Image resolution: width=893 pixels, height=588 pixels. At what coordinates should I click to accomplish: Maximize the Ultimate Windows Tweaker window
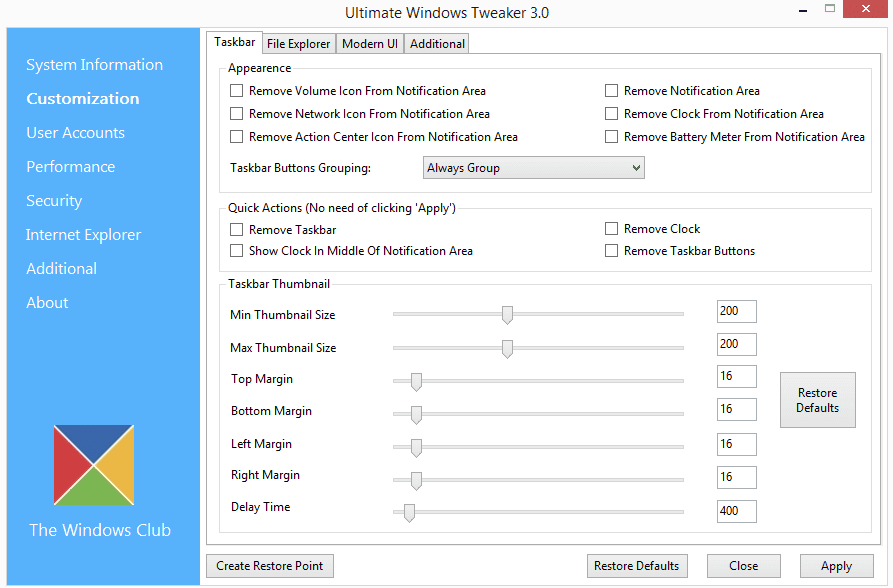click(x=830, y=9)
